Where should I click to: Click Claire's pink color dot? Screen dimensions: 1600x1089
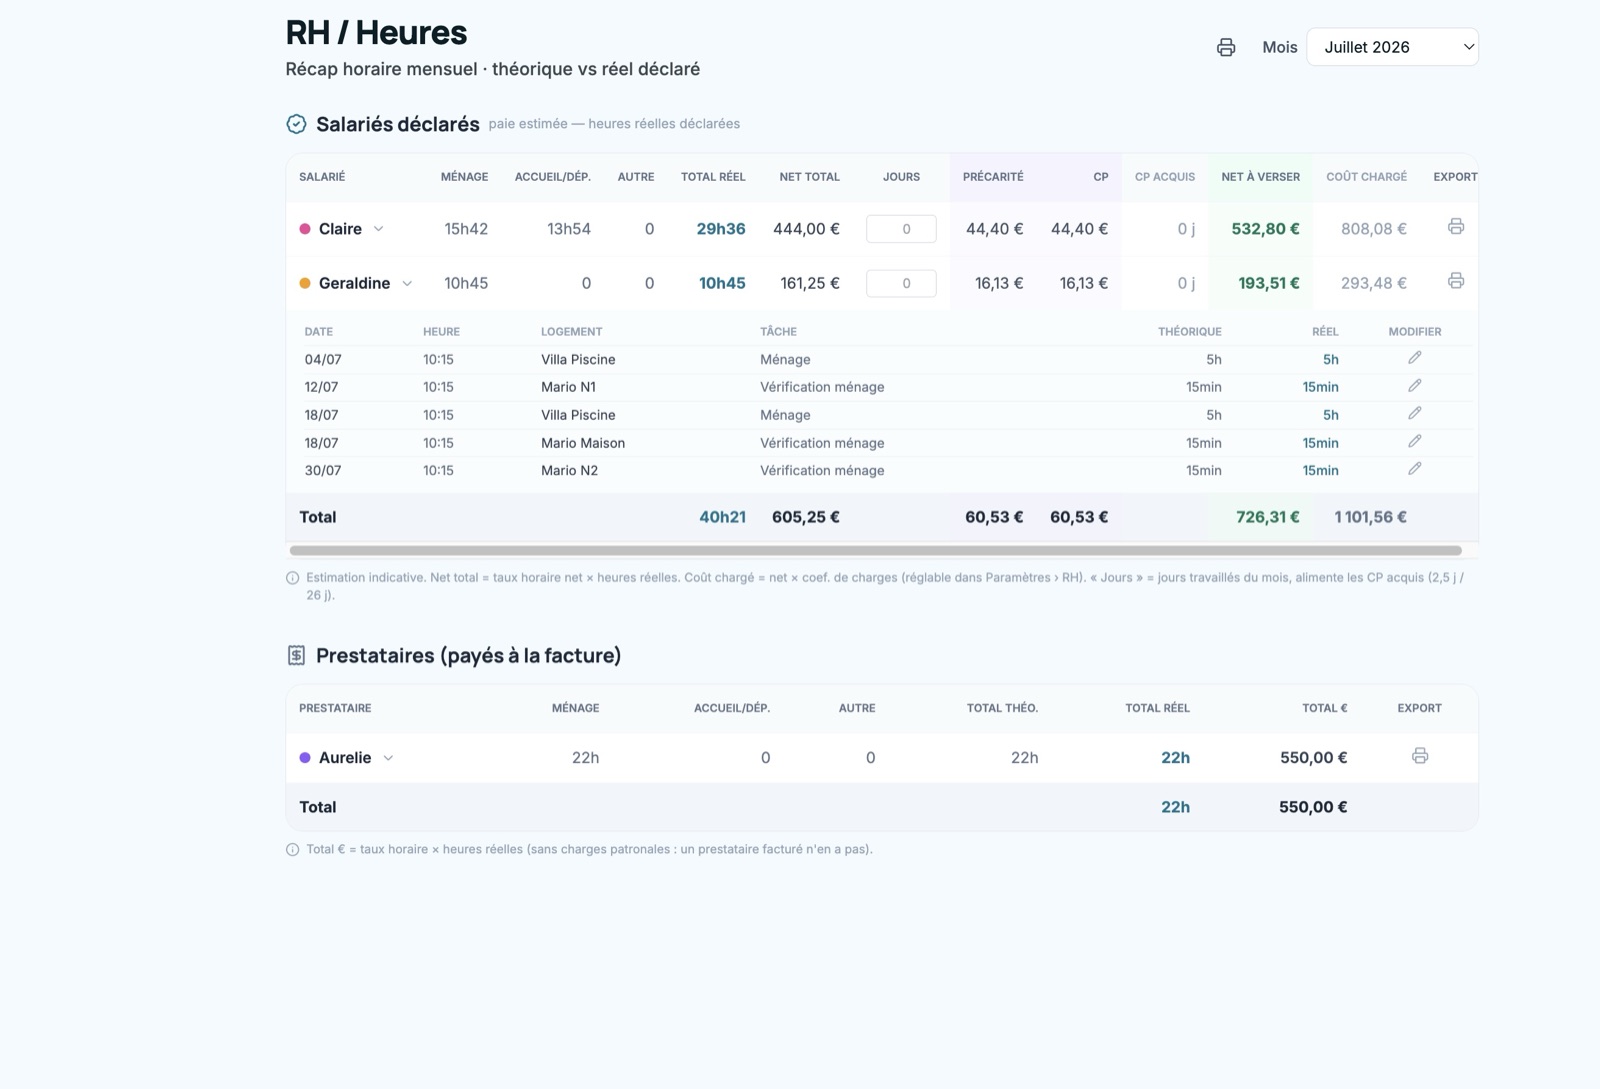pos(305,229)
